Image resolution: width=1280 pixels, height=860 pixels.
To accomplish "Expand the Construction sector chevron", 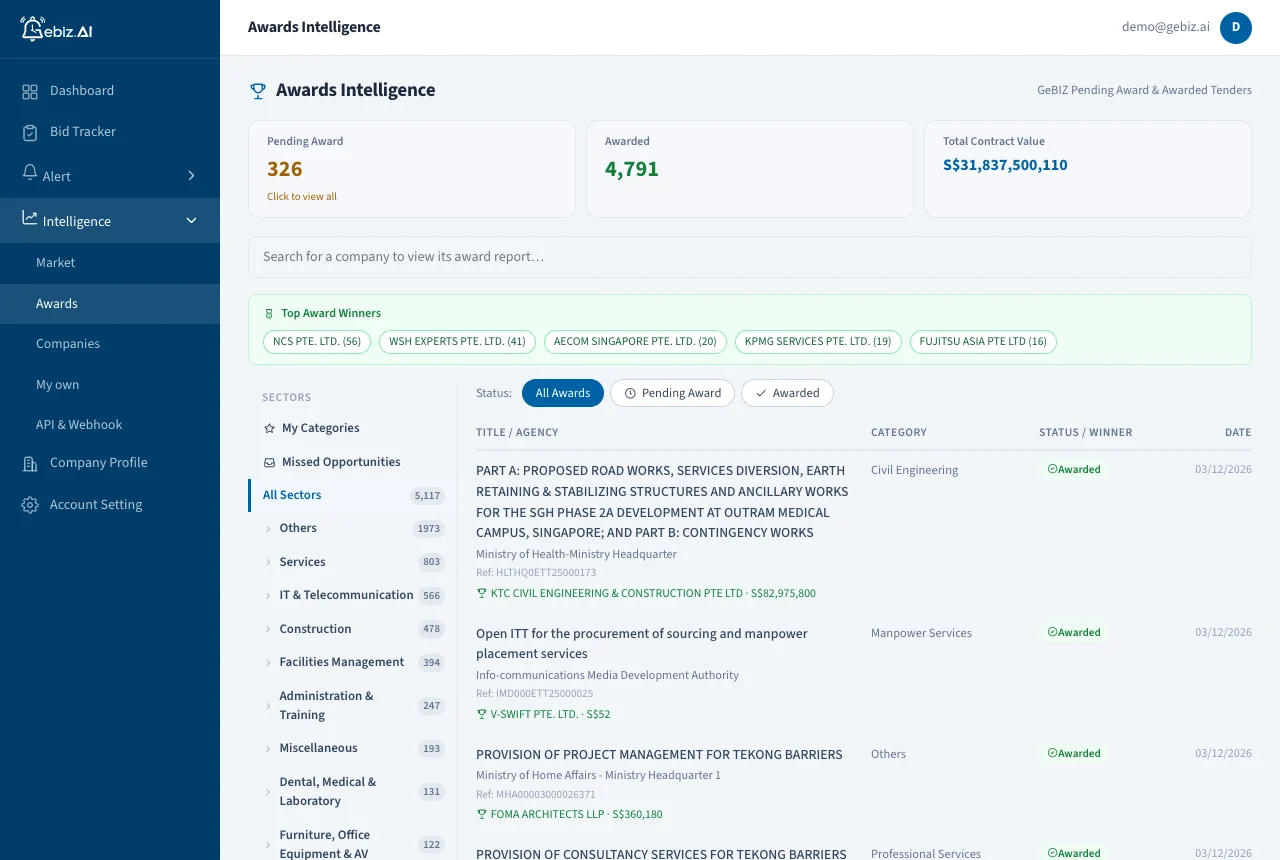I will [x=268, y=629].
